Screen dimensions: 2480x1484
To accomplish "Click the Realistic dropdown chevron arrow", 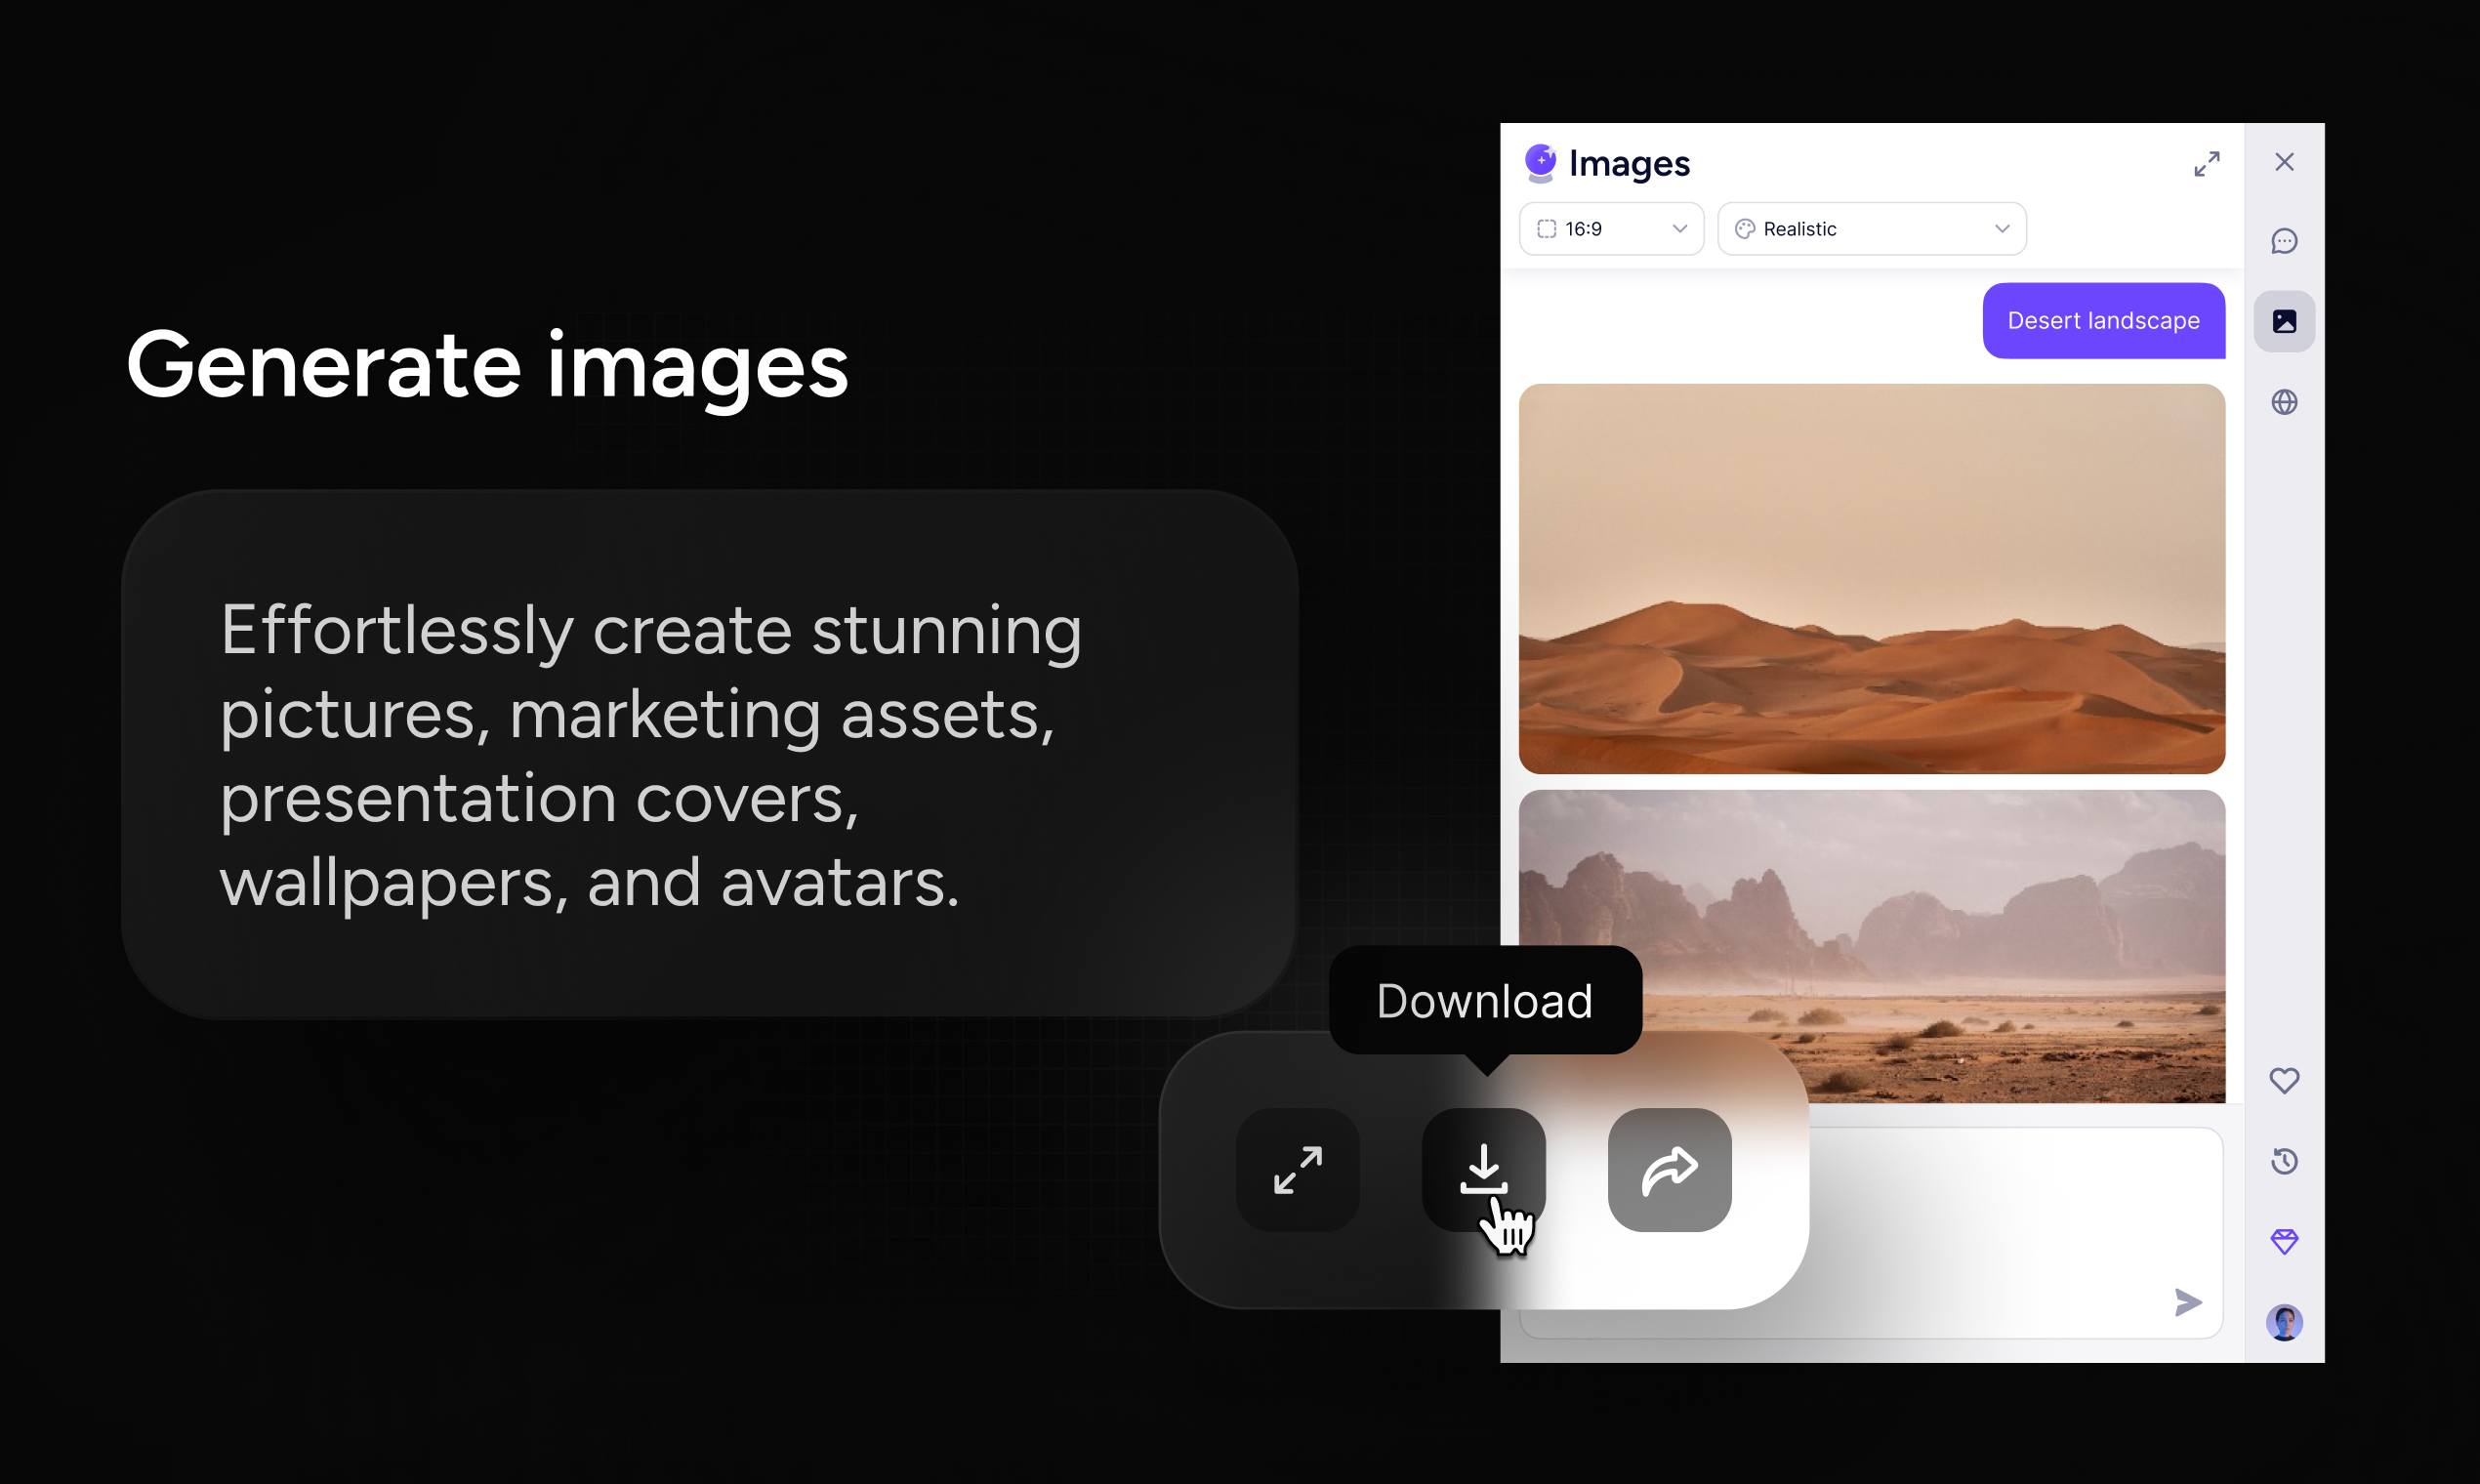I will [2001, 229].
